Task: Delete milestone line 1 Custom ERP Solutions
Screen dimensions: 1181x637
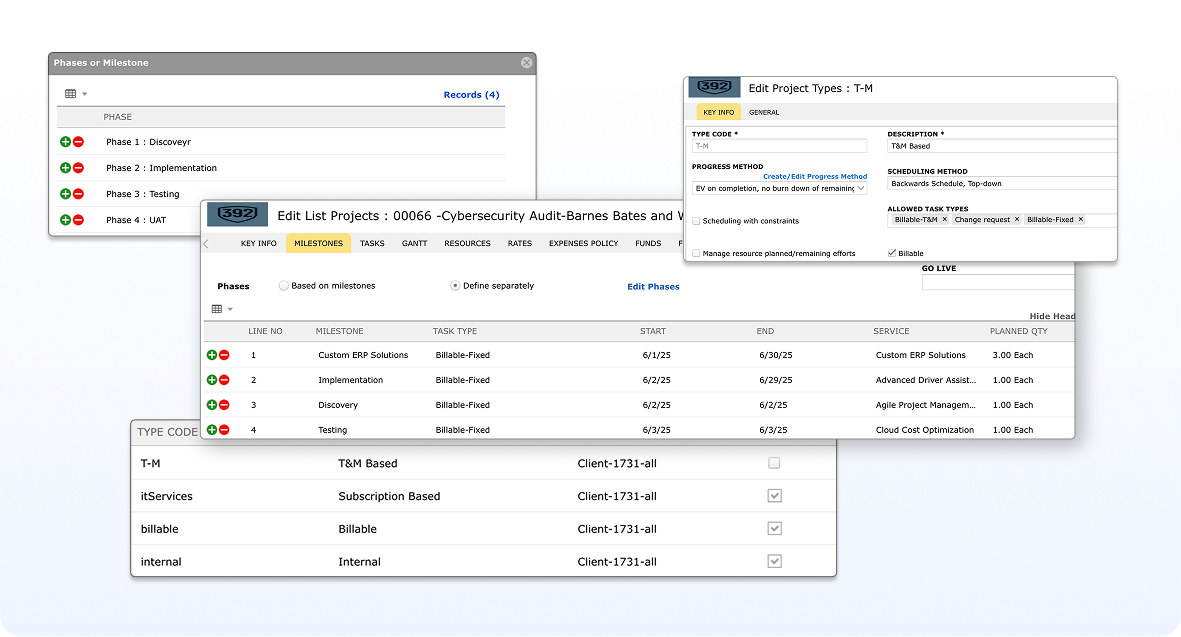Action: click(224, 355)
